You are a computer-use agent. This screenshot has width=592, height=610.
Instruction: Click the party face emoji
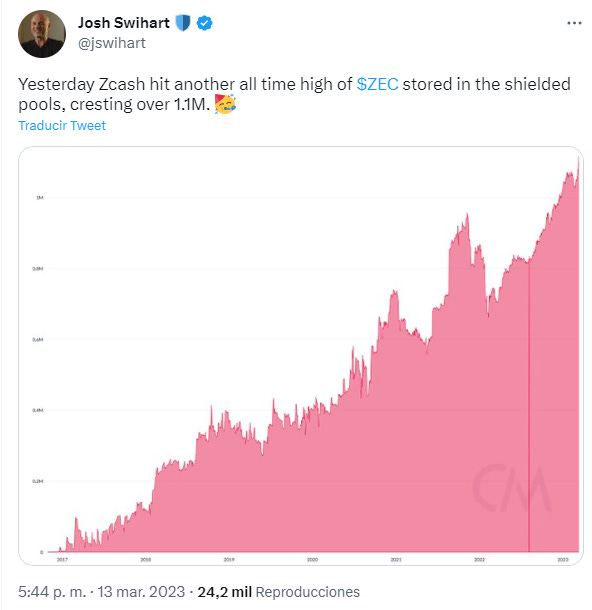(225, 104)
